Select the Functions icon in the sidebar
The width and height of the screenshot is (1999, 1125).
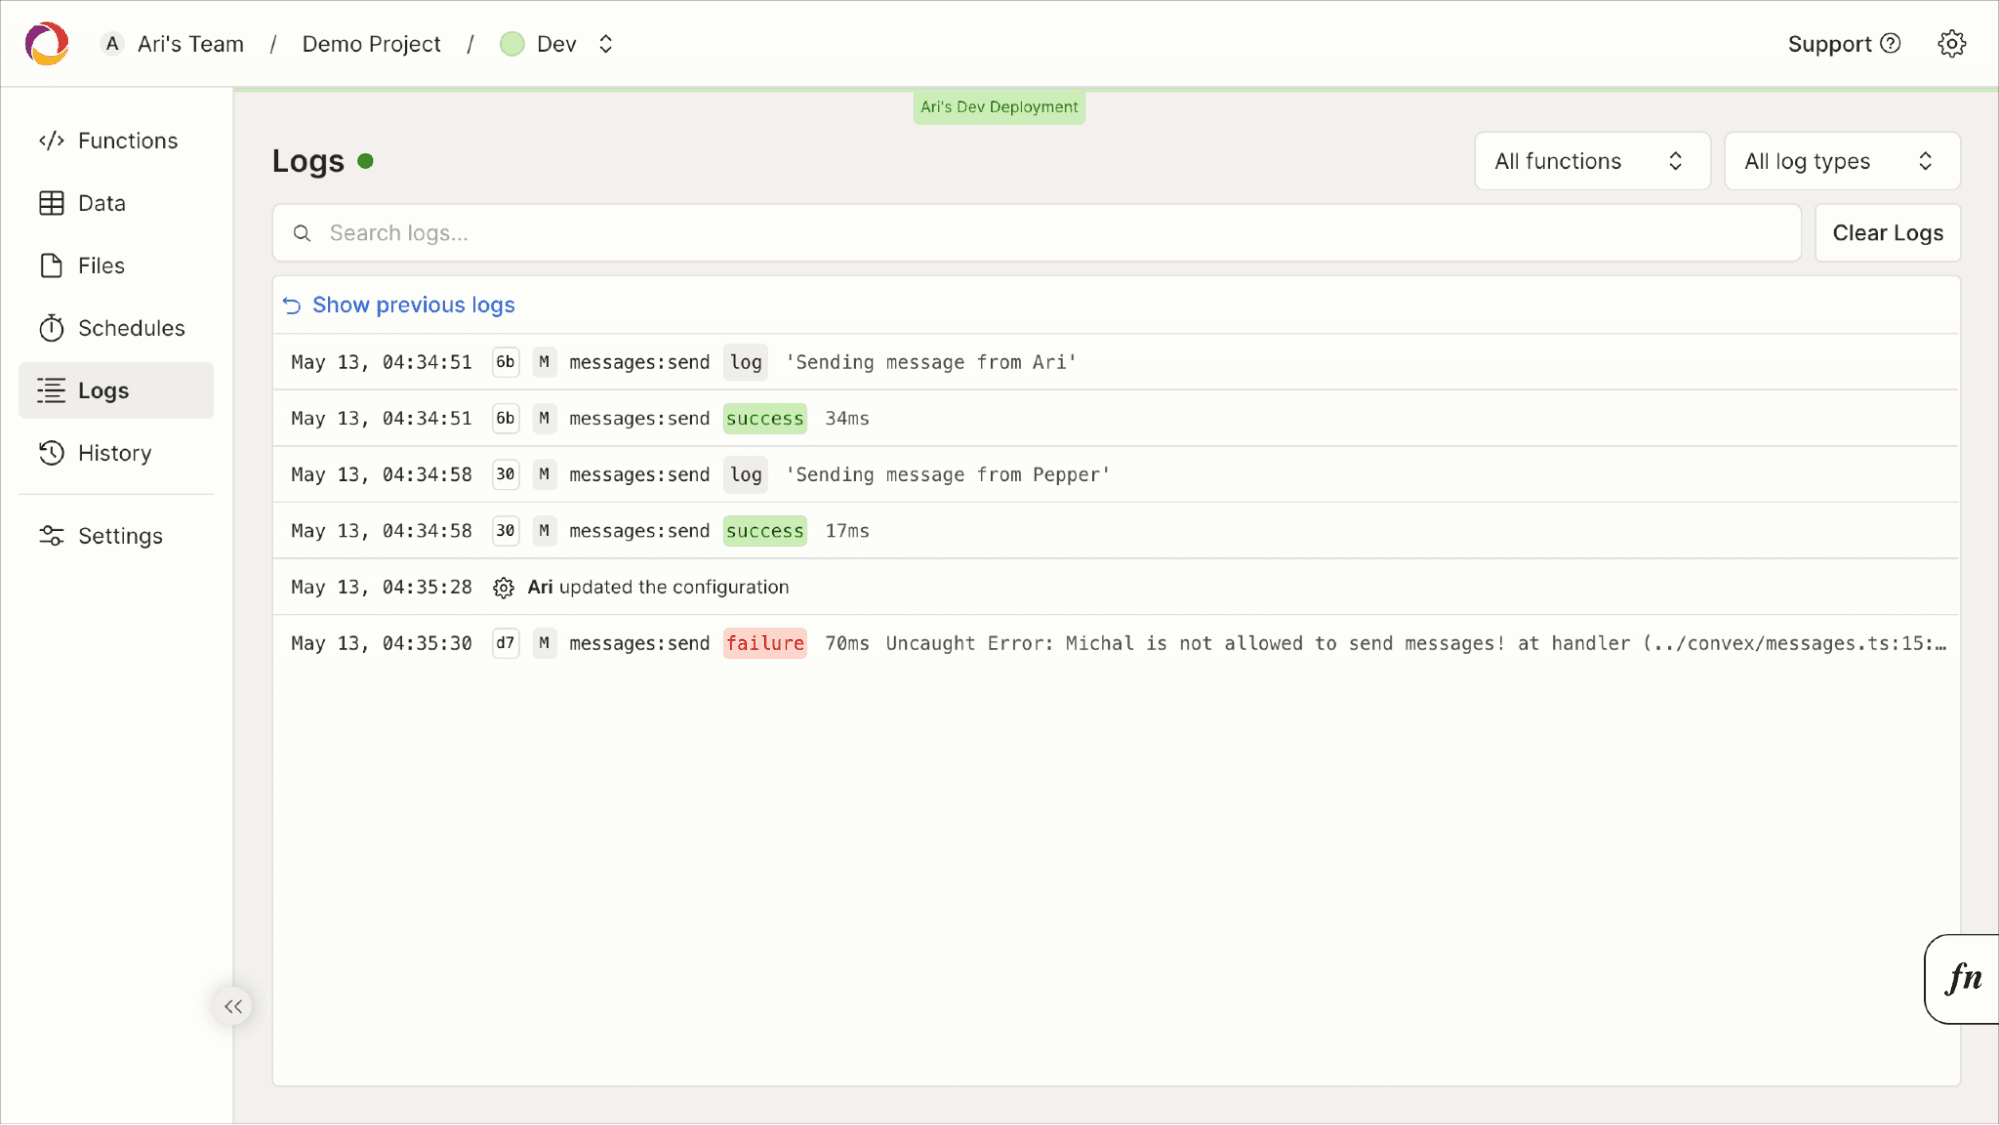click(52, 140)
